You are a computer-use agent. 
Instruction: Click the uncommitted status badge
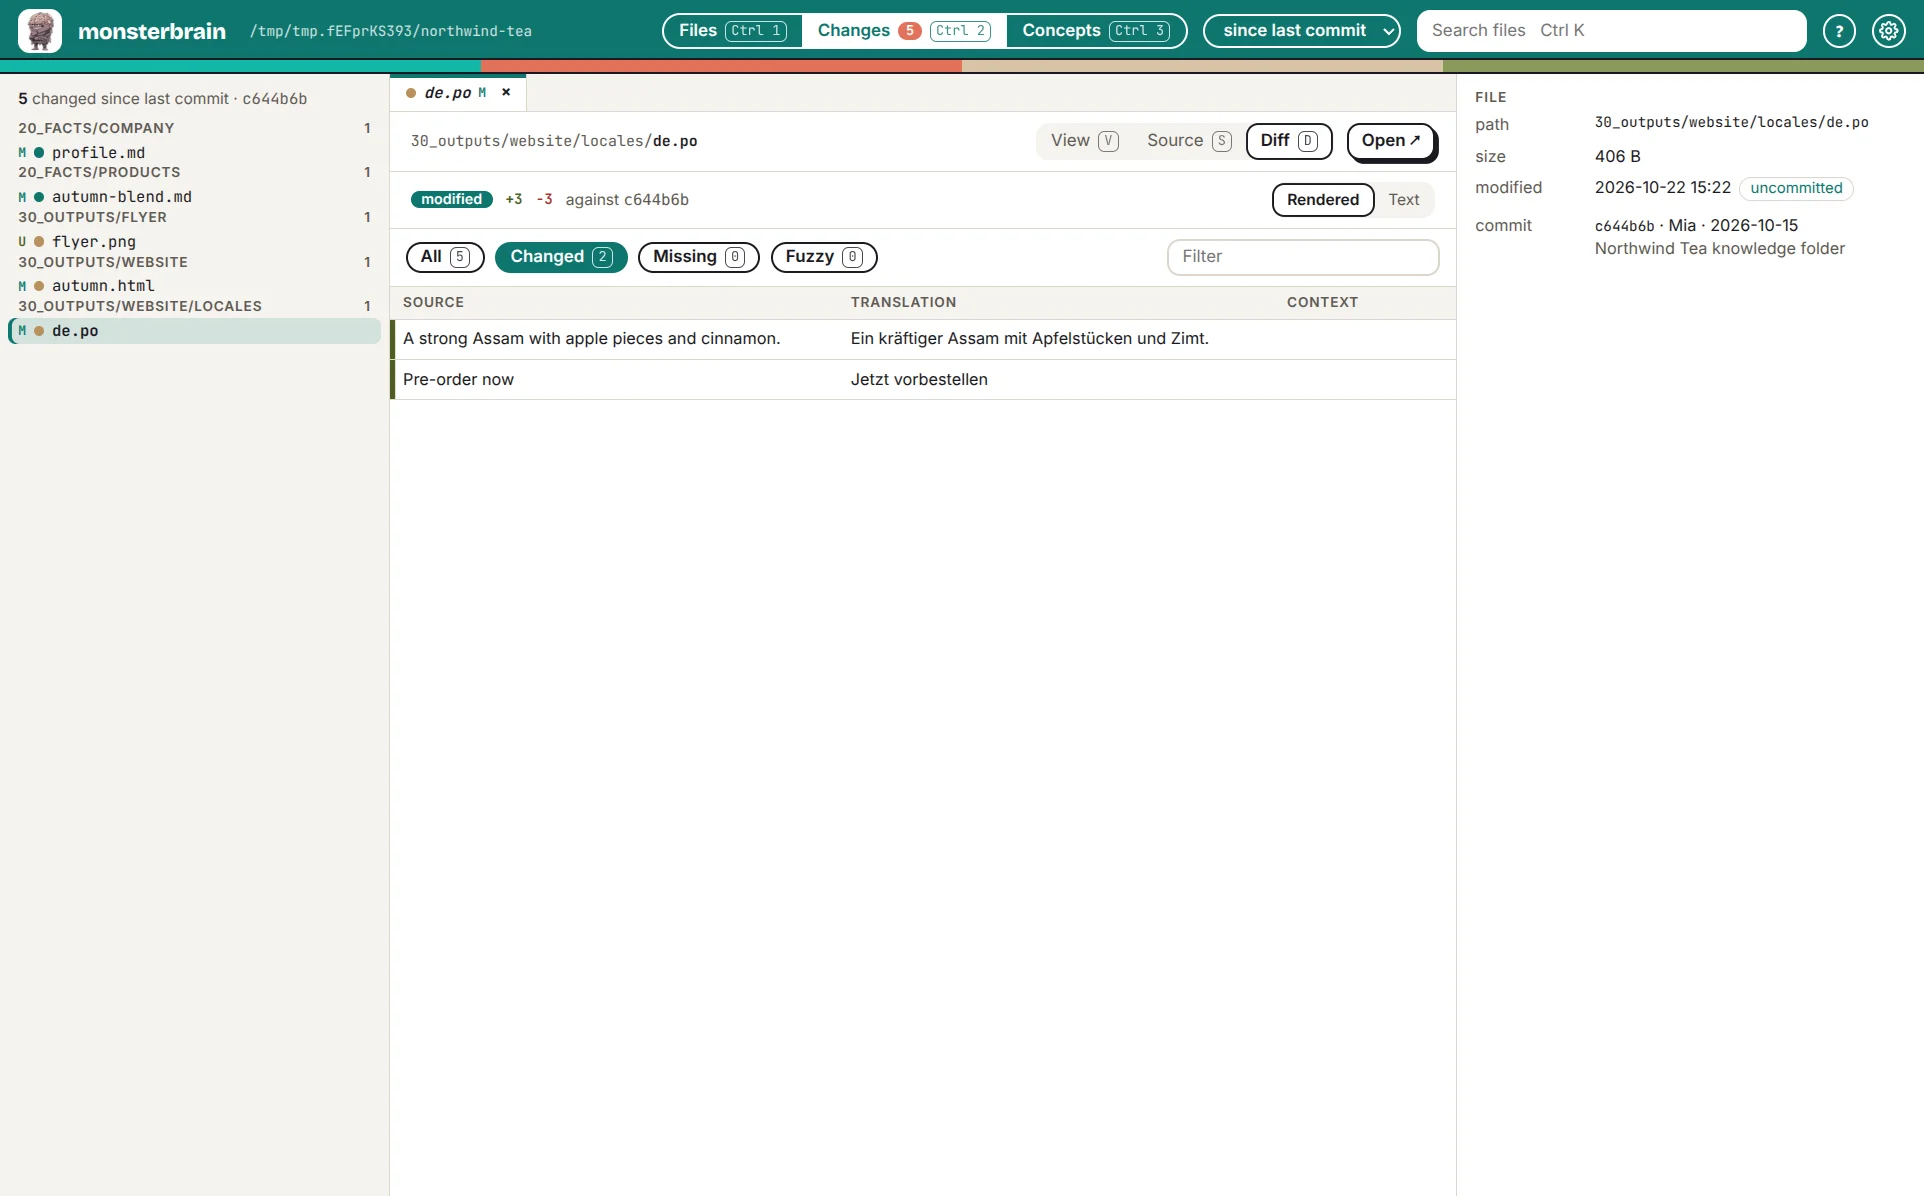pyautogui.click(x=1796, y=188)
